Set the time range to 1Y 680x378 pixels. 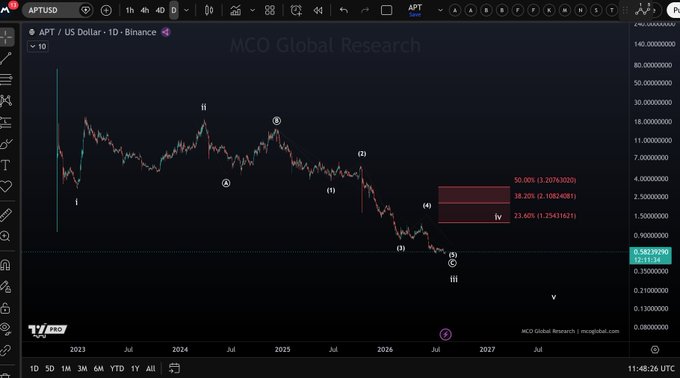[x=135, y=368]
